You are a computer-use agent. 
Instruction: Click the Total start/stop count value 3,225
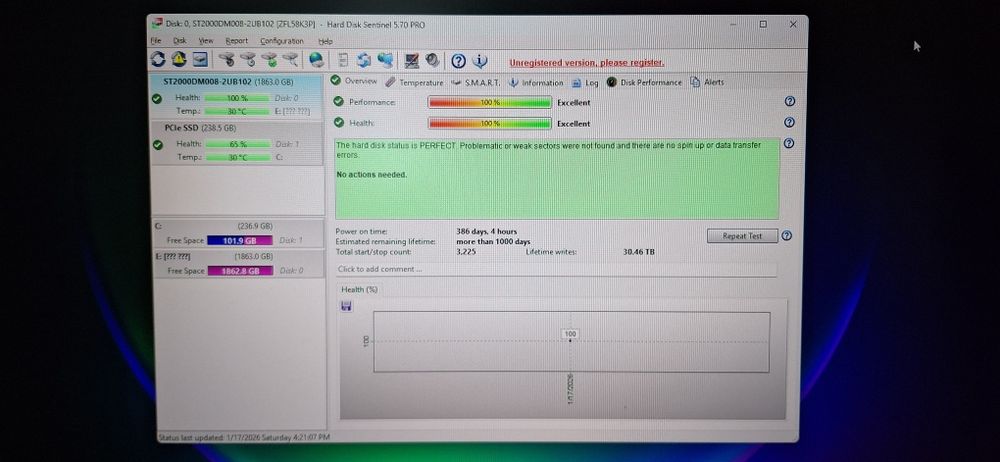point(466,252)
